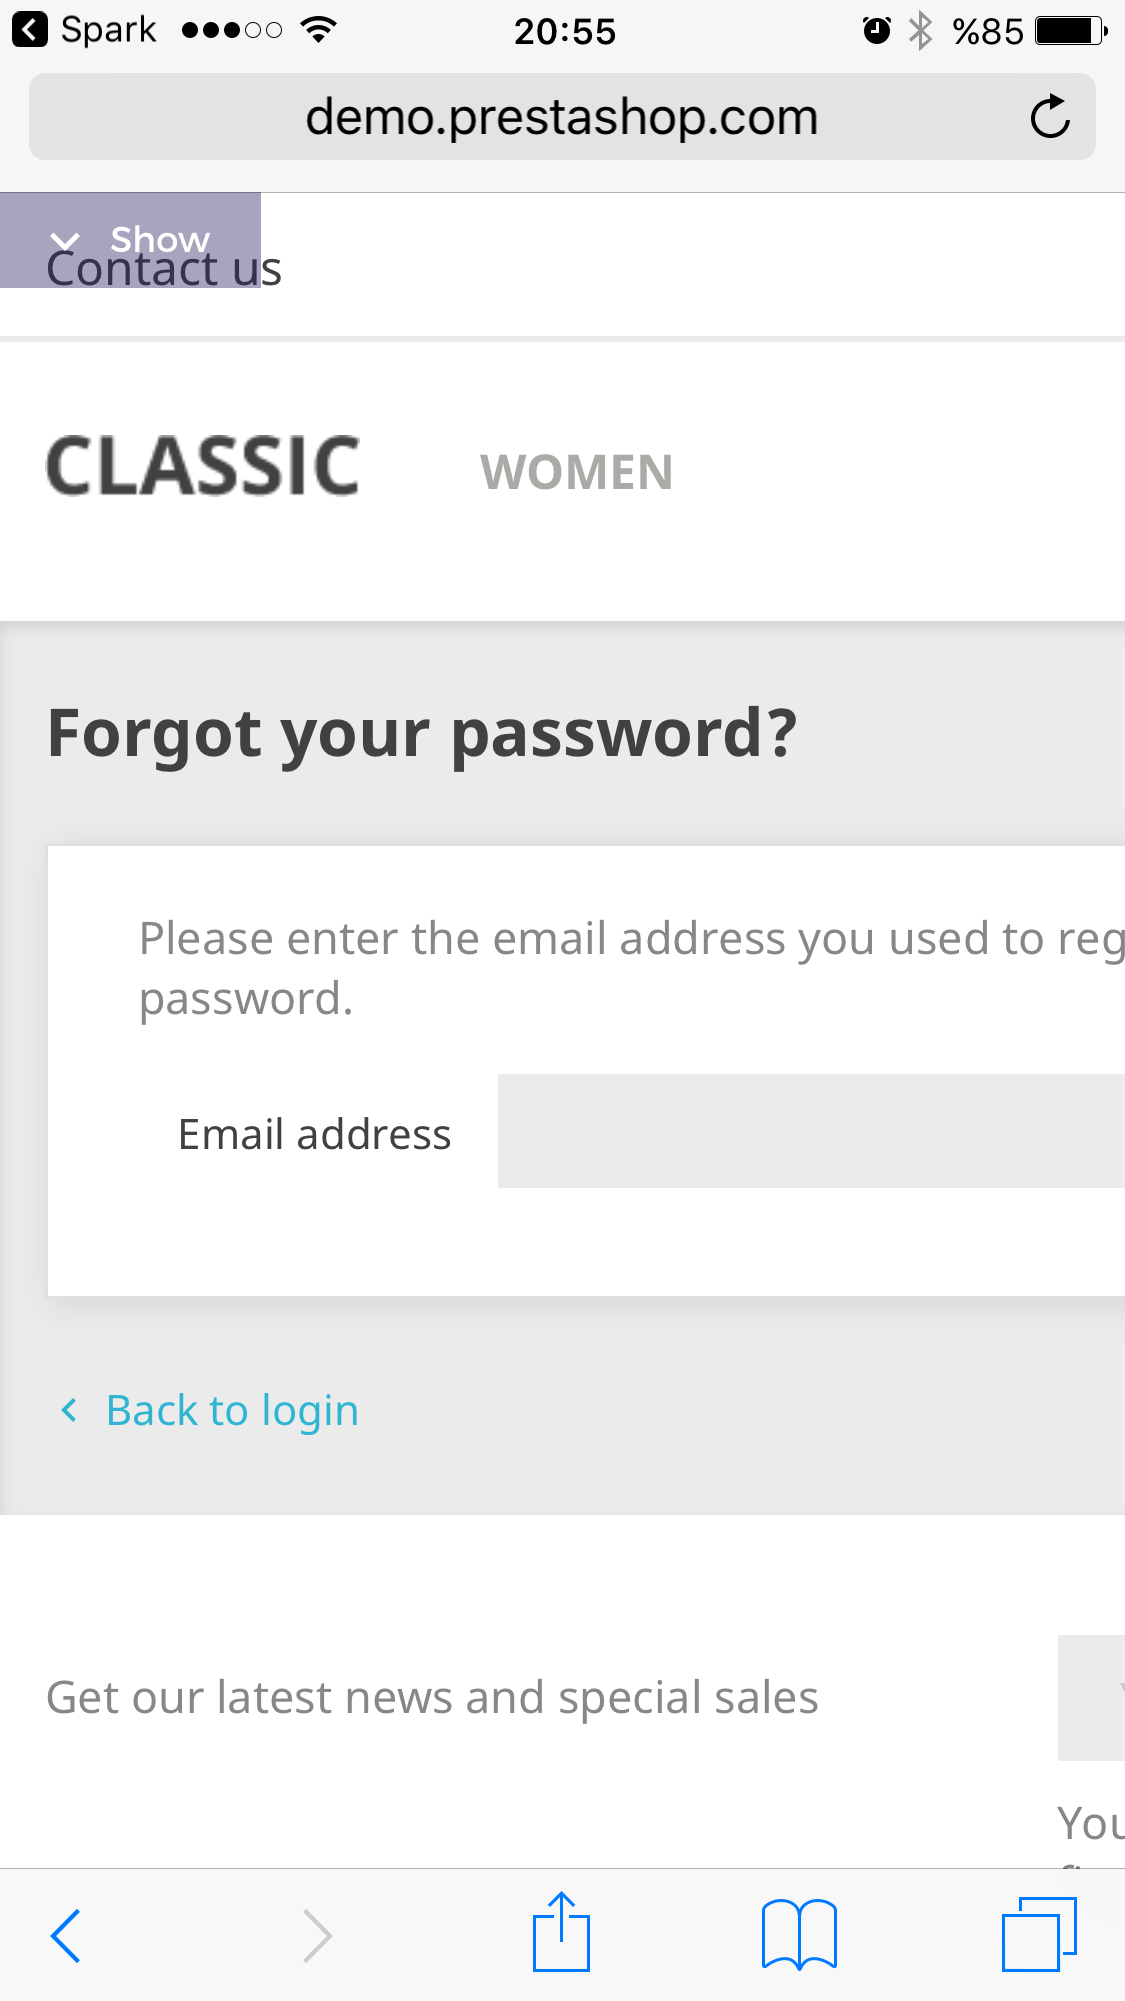The width and height of the screenshot is (1125, 2001).
Task: Tap the Wi-Fi status icon
Action: point(318,30)
